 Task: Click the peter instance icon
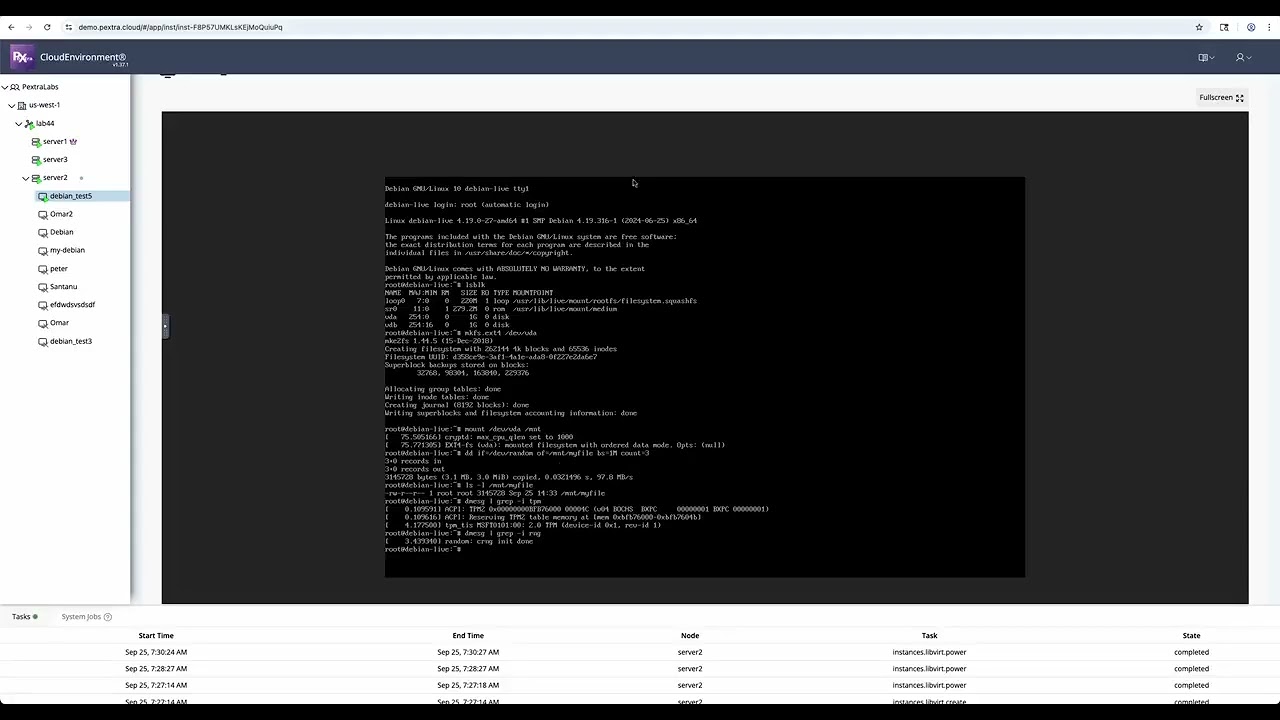pos(43,269)
